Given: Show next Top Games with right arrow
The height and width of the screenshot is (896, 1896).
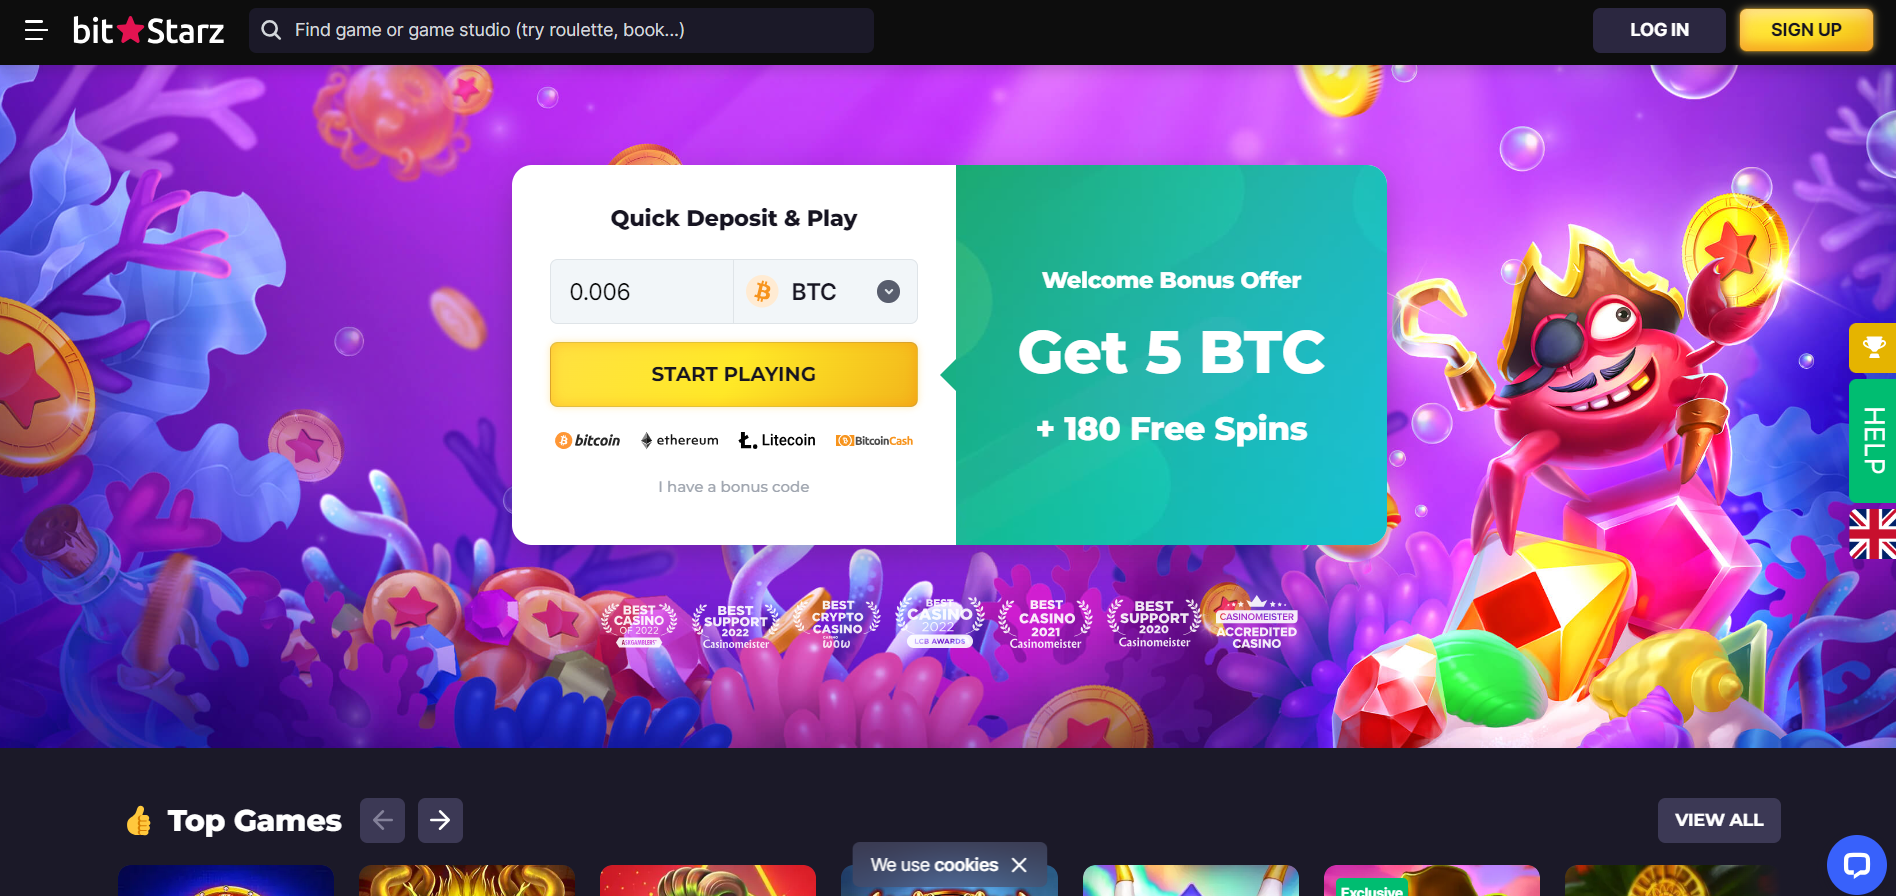Looking at the screenshot, I should point(440,821).
